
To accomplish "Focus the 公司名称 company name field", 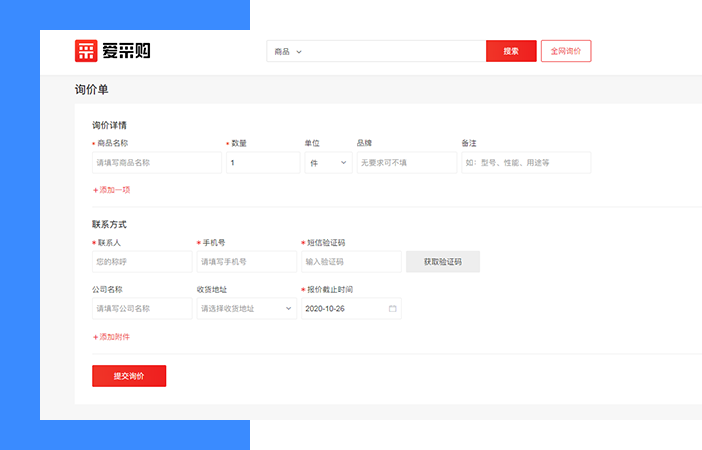I will 141,308.
